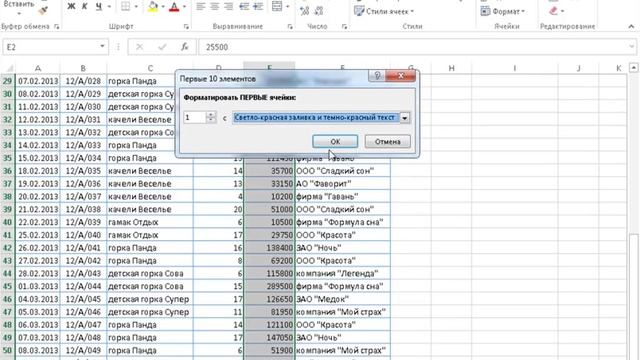640x360 pixels.
Task: Toggle italic formatting (К)
Action: coord(84,7)
